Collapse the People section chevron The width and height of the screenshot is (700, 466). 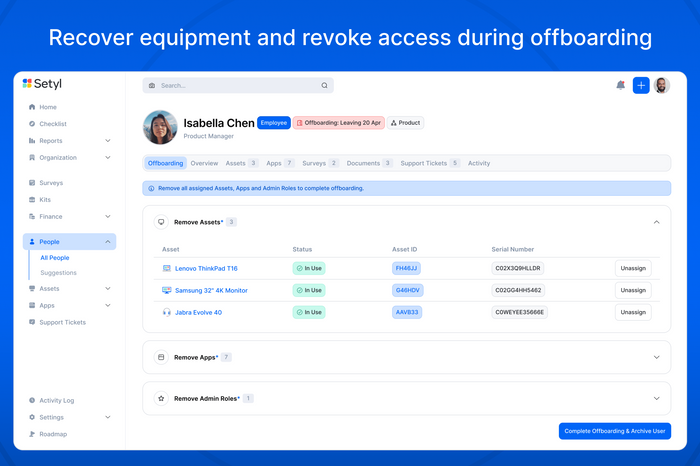pyautogui.click(x=108, y=241)
